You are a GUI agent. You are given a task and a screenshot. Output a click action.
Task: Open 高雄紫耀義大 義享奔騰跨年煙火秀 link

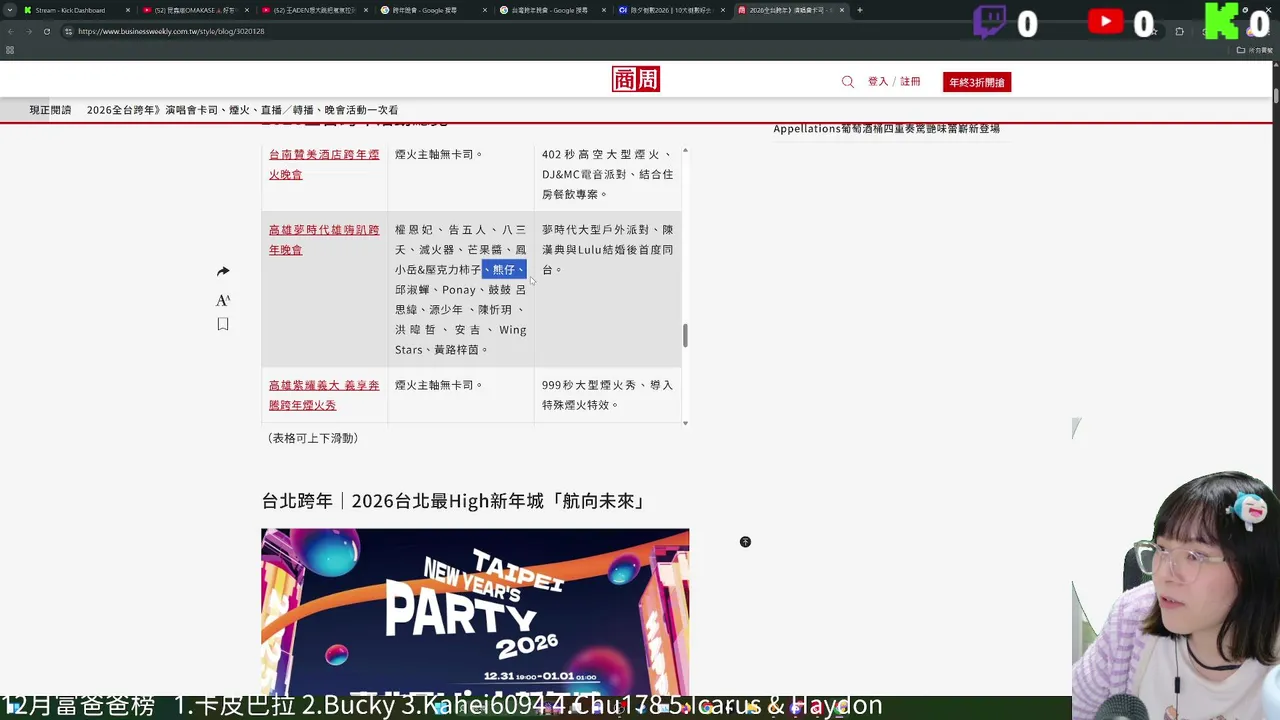pyautogui.click(x=324, y=395)
